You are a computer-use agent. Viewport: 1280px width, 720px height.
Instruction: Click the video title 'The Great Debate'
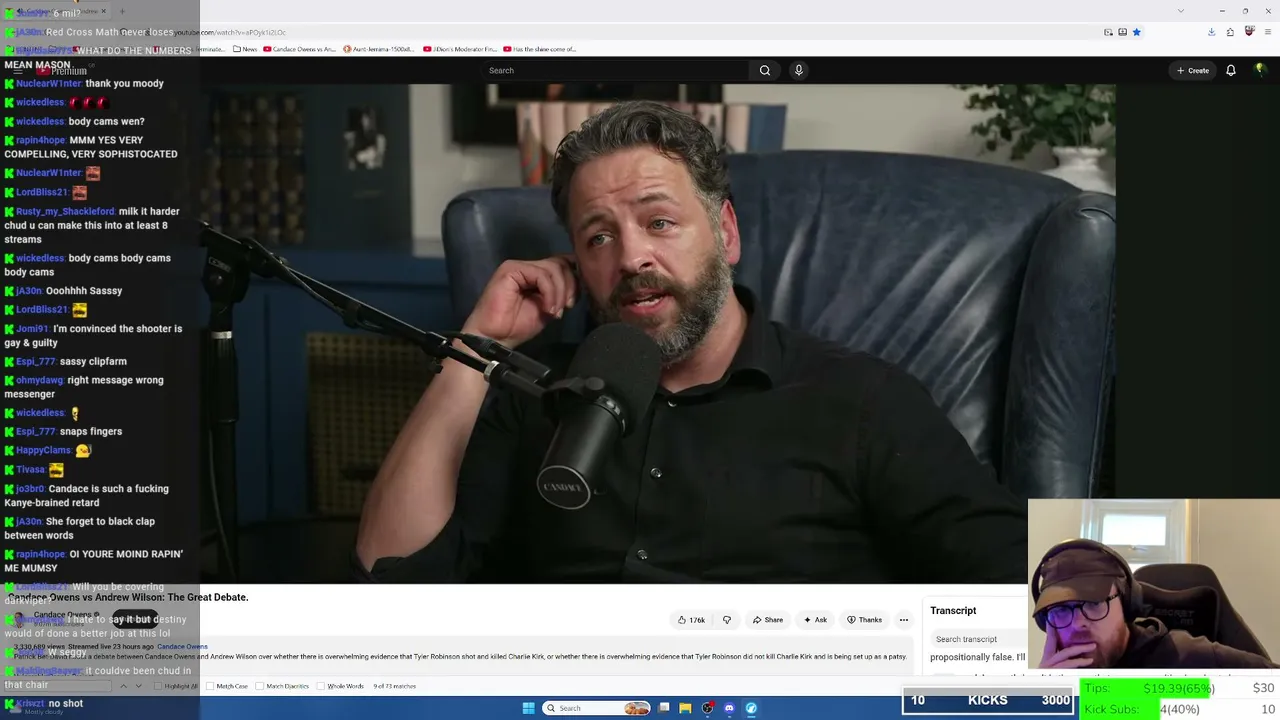coord(128,597)
